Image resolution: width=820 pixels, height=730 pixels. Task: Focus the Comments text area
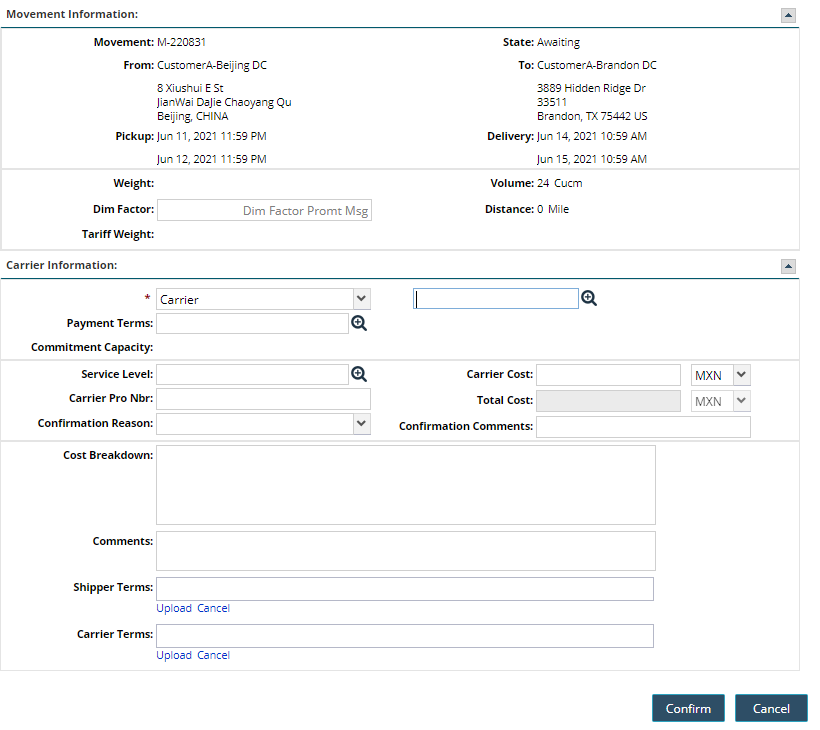coord(405,550)
